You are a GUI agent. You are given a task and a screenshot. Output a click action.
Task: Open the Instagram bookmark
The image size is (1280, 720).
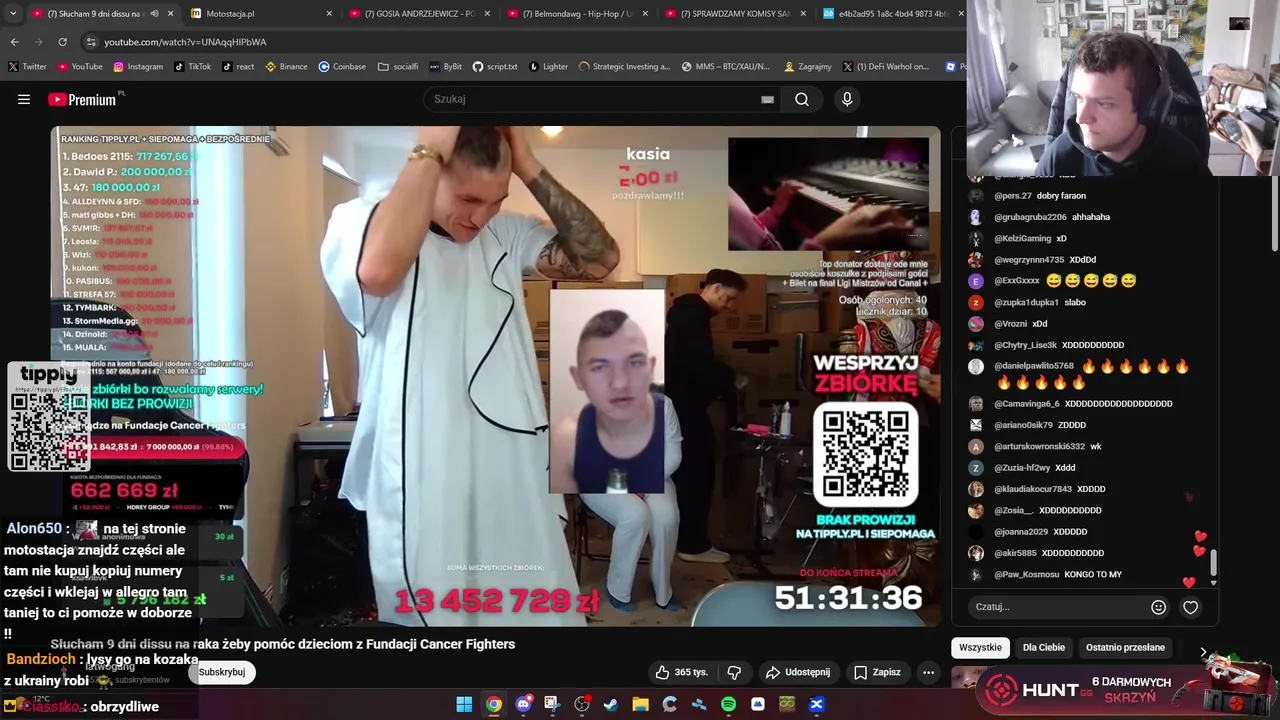[138, 67]
